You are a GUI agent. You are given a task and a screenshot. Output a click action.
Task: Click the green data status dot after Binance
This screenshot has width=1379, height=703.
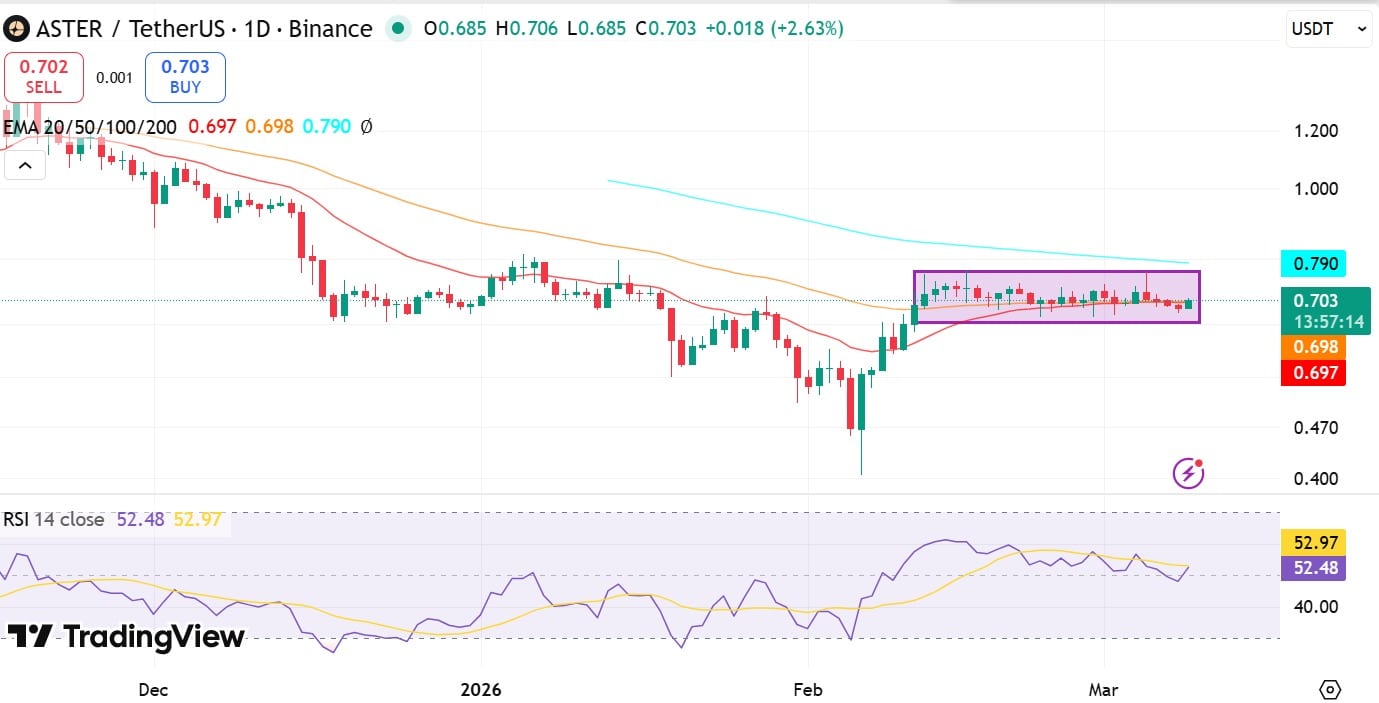pyautogui.click(x=399, y=30)
